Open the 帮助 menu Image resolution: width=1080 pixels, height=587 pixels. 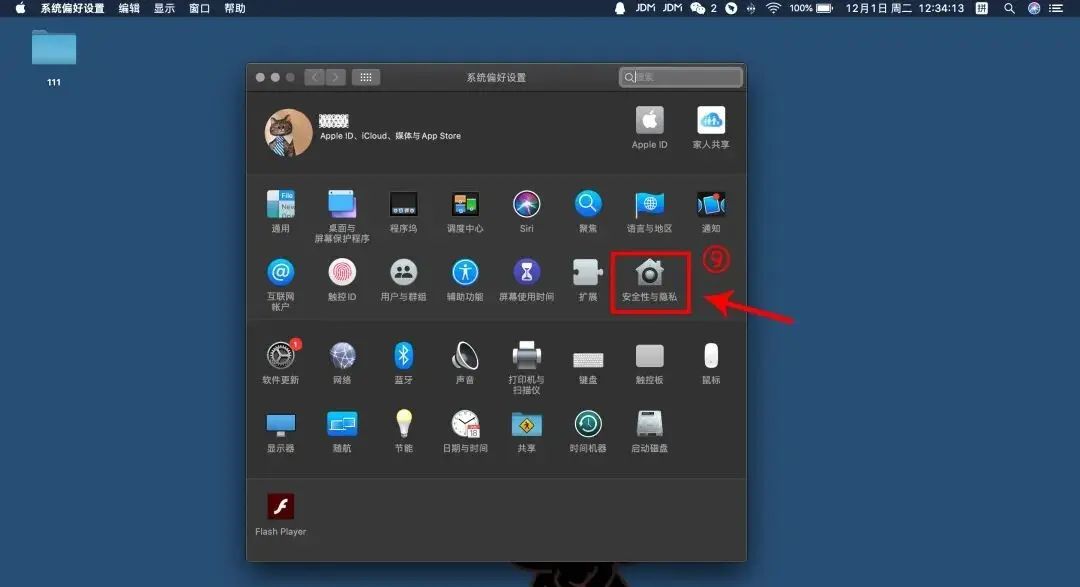coord(235,8)
